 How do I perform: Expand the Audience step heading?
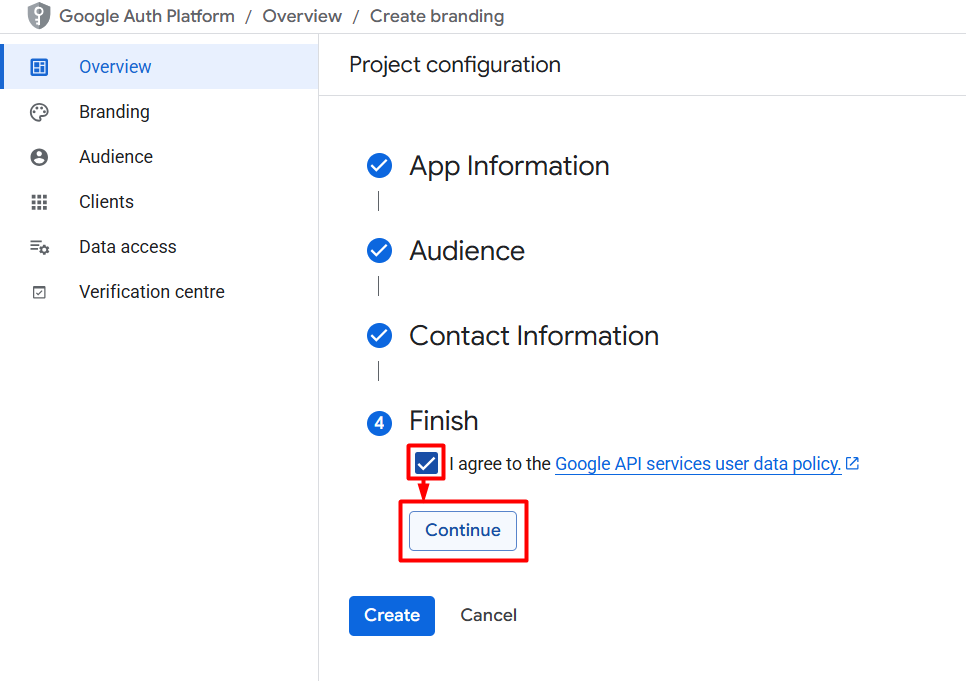pyautogui.click(x=467, y=251)
